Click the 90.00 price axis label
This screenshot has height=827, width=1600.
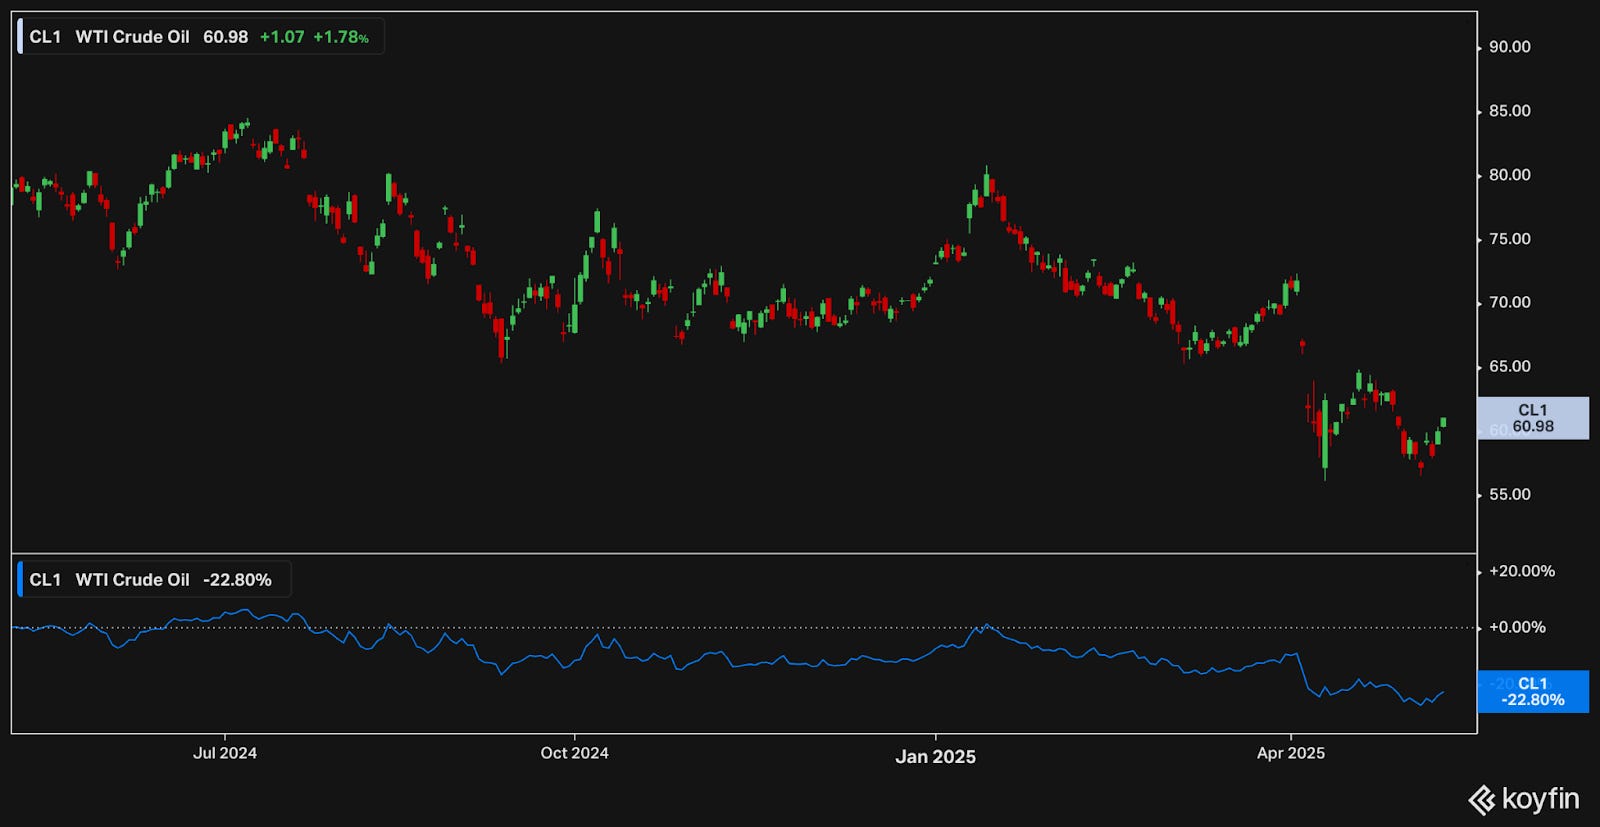point(1509,47)
